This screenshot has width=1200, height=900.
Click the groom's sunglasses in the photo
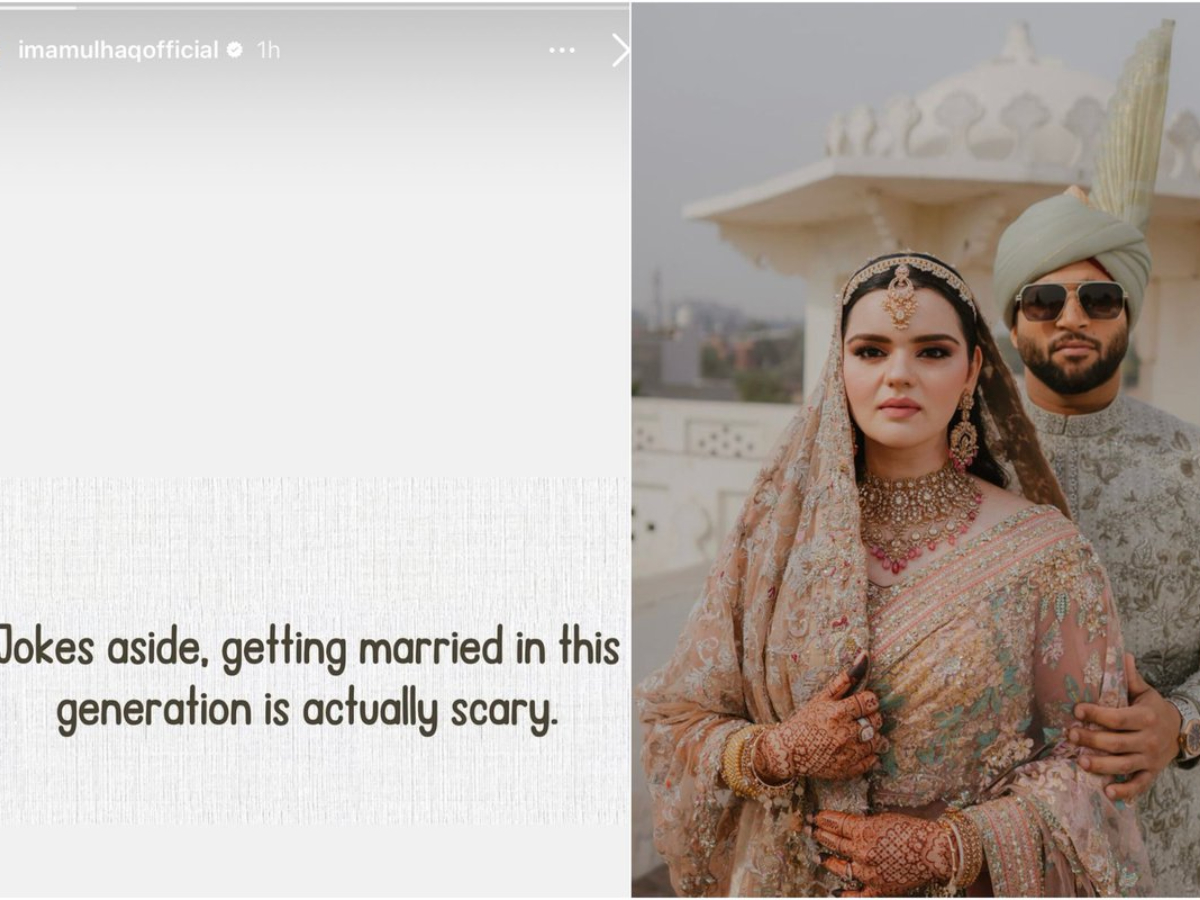pos(1071,300)
